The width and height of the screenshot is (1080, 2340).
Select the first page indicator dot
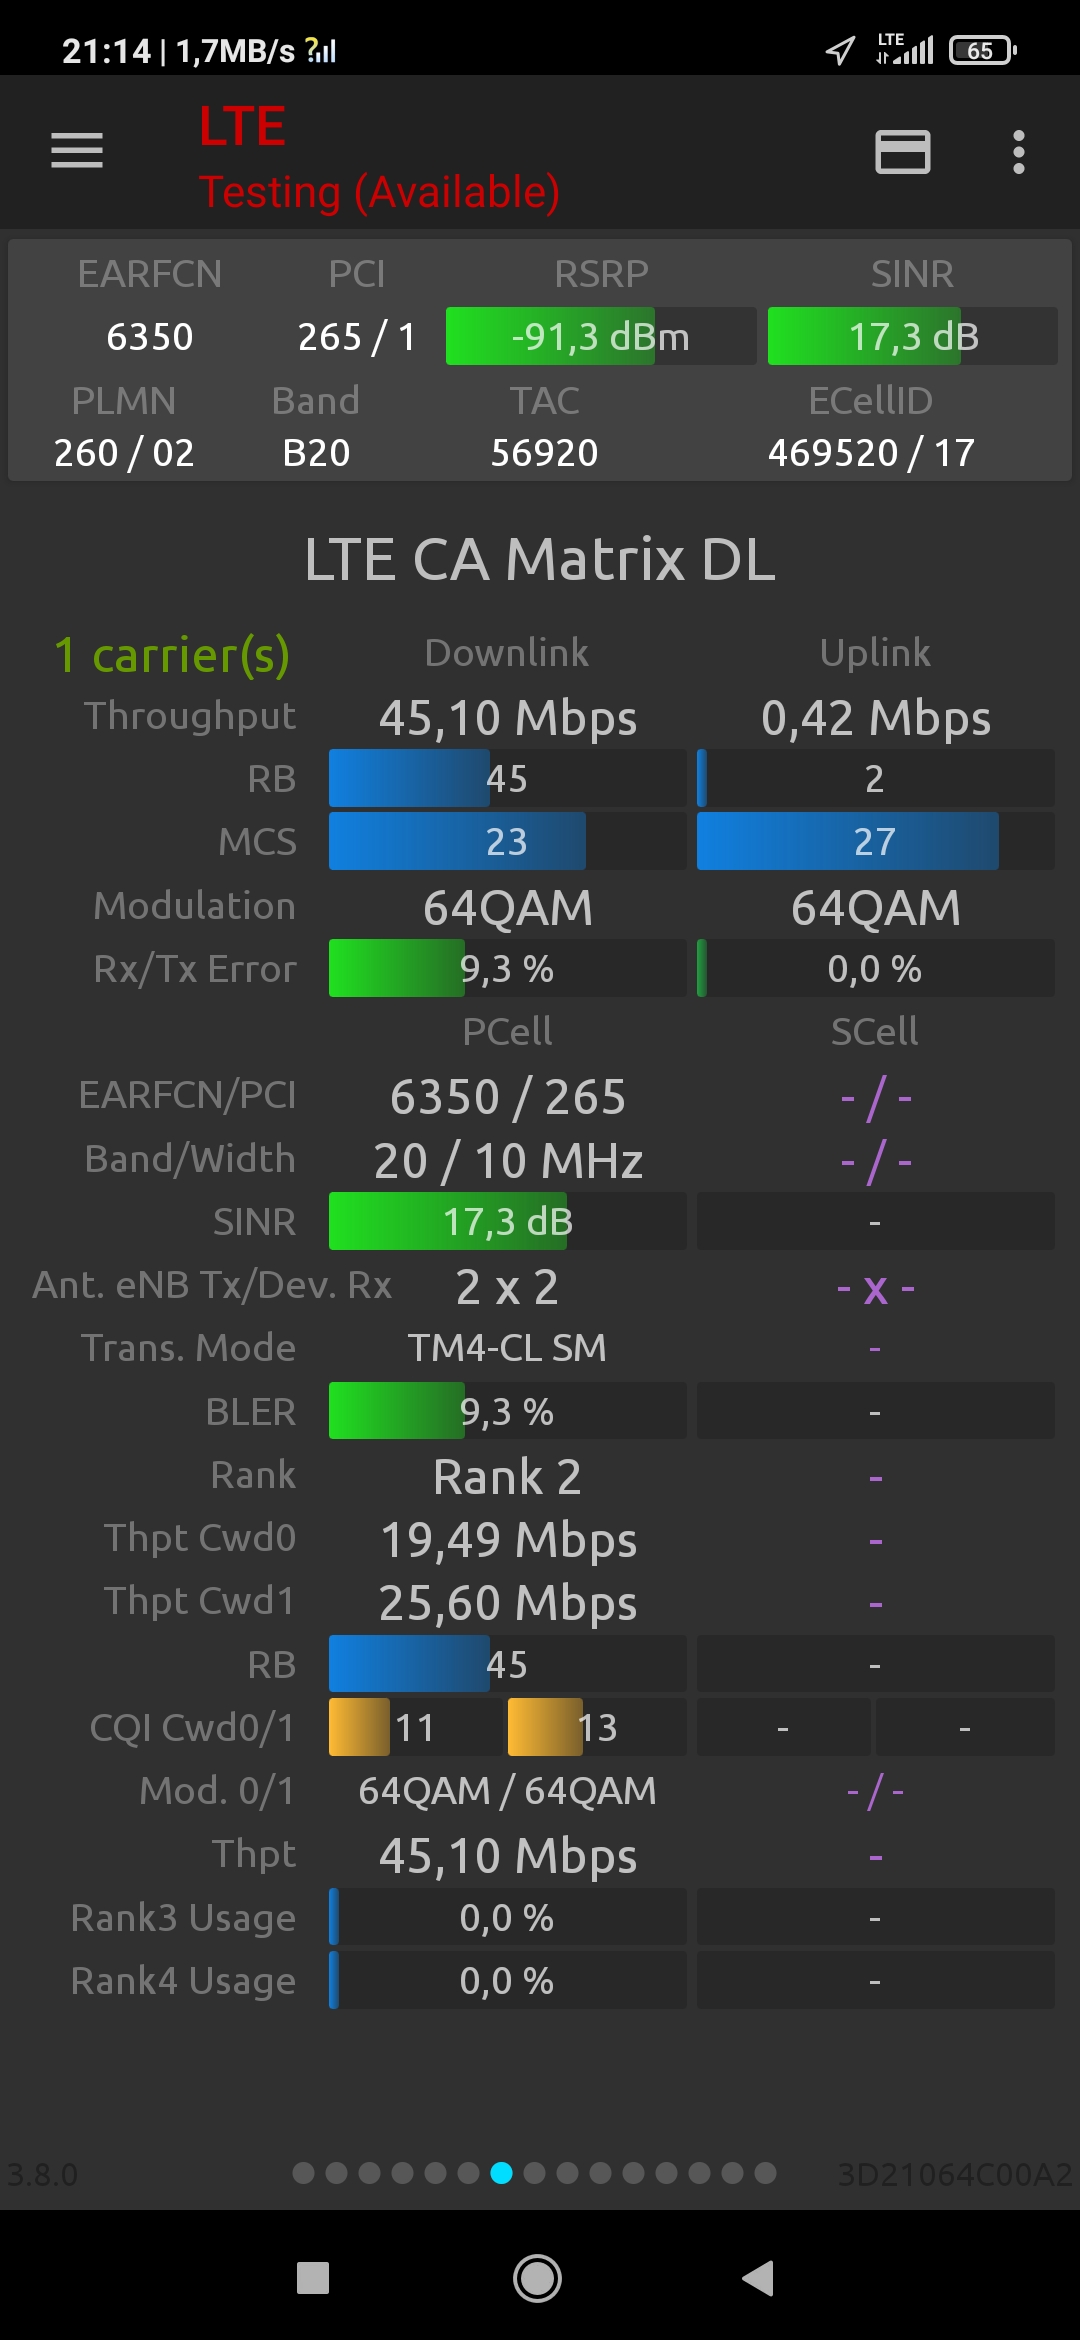click(304, 2173)
